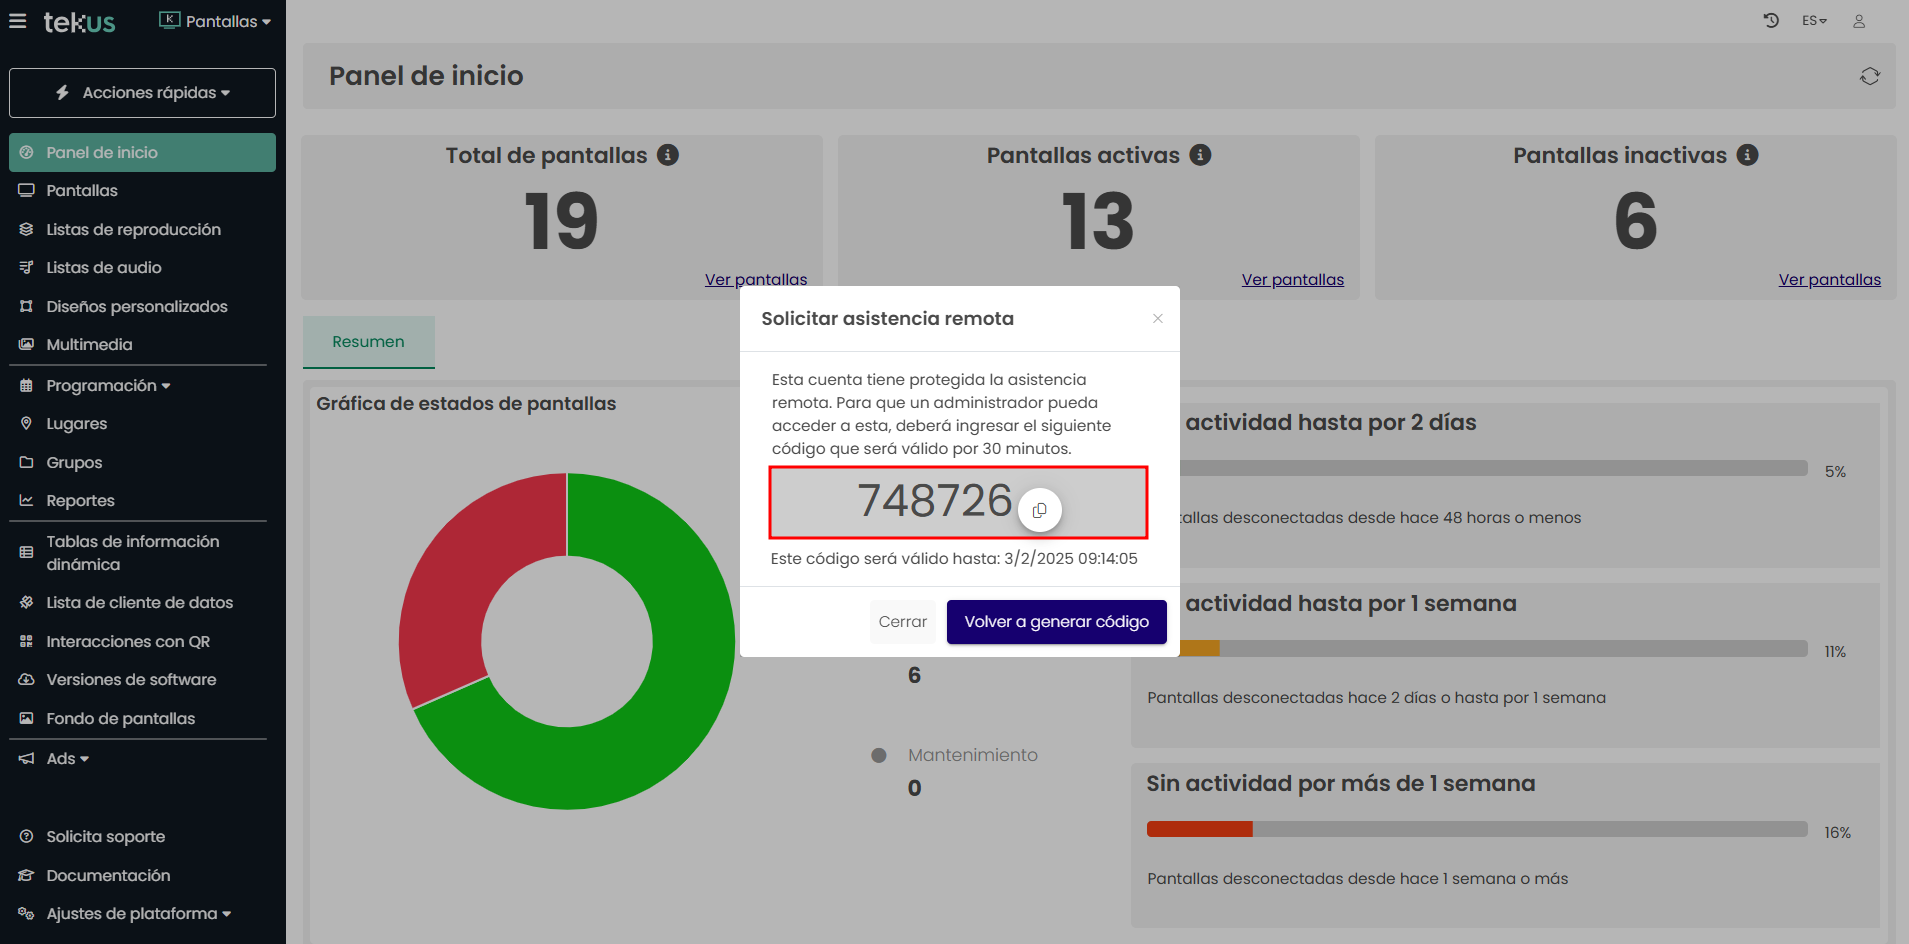The width and height of the screenshot is (1909, 944).
Task: Go to Listas de reproducción
Action: pyautogui.click(x=133, y=230)
